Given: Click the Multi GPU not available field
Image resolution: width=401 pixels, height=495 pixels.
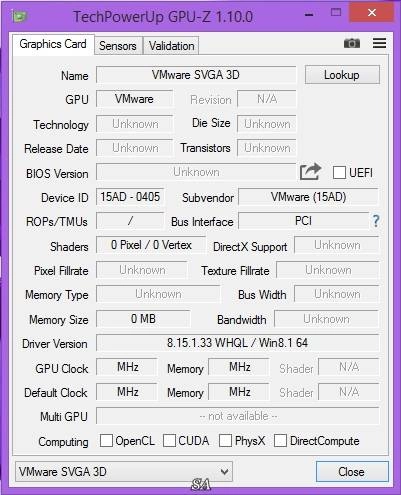Looking at the screenshot, I should pos(237,416).
